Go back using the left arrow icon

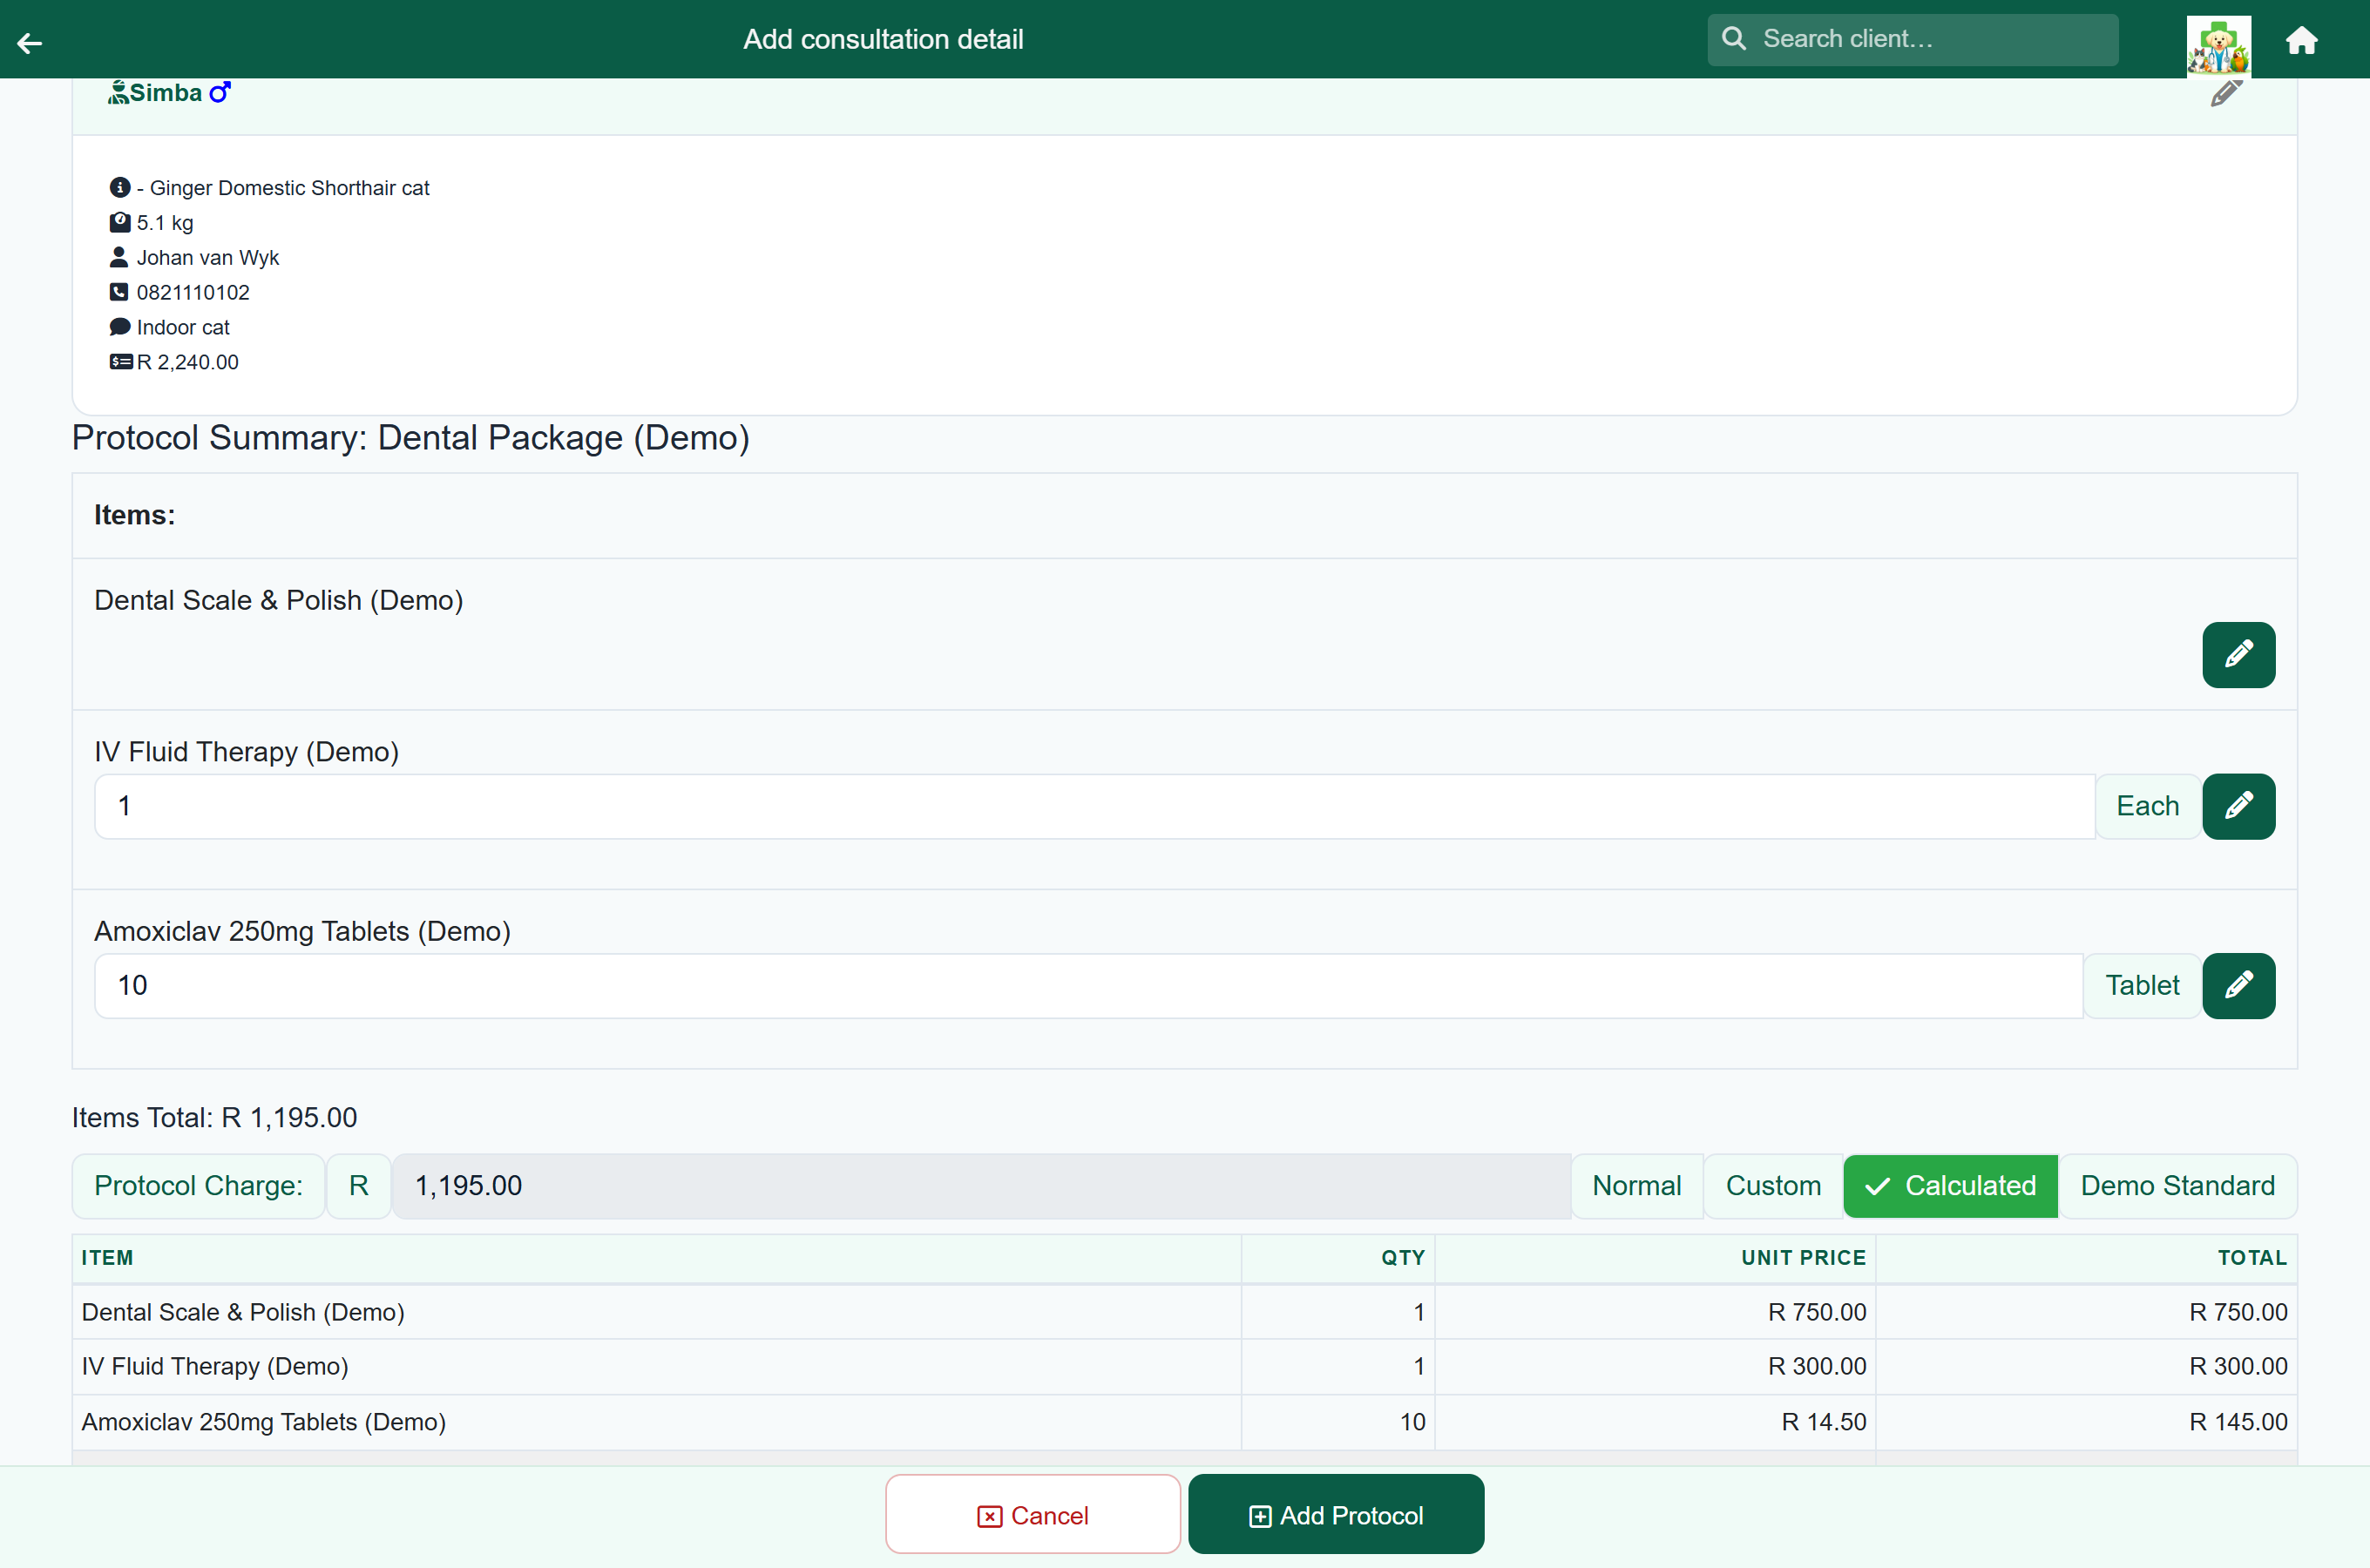click(x=30, y=42)
